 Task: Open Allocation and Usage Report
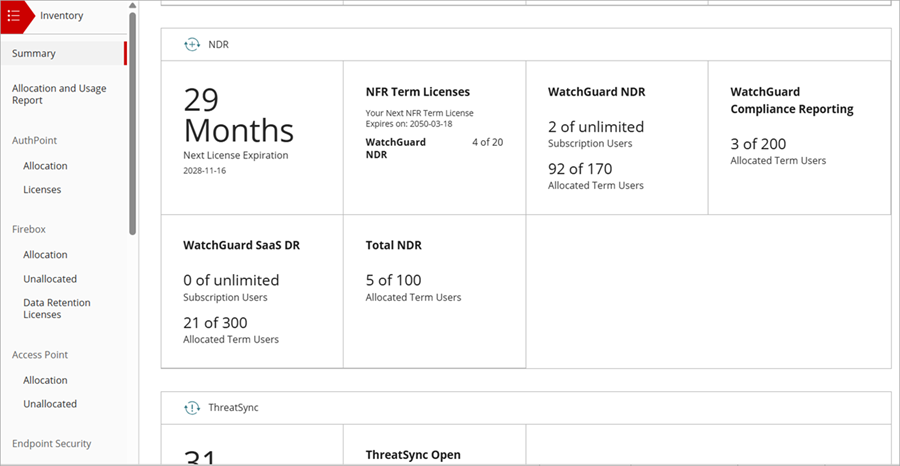59,94
